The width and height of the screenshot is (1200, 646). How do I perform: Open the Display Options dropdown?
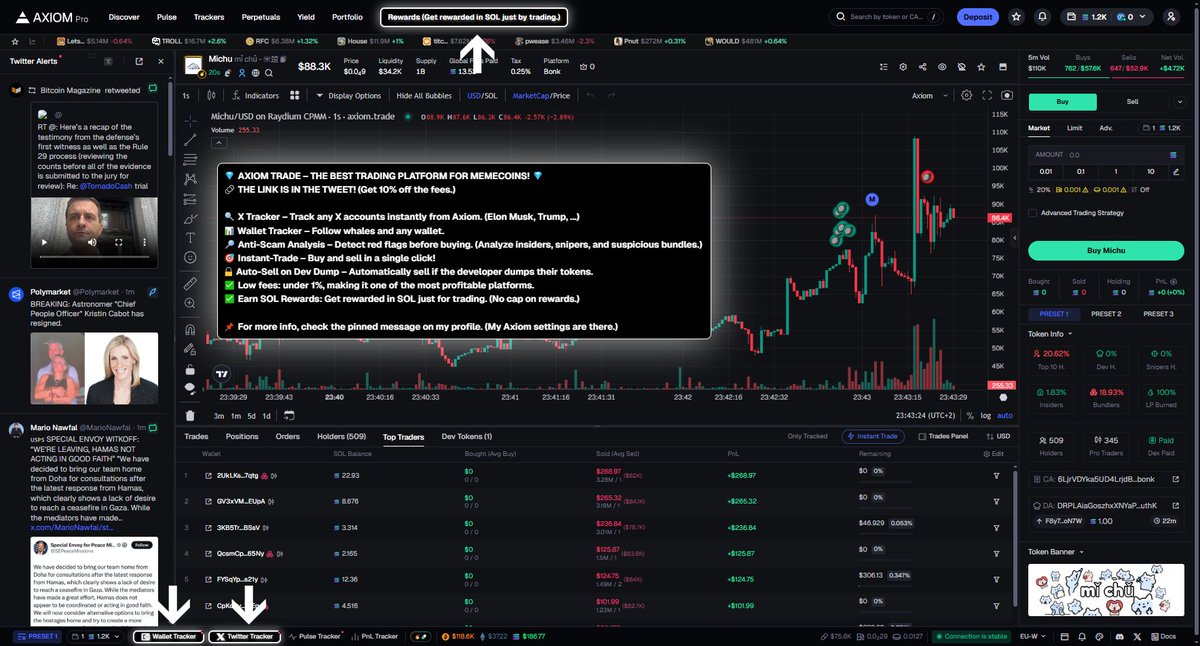click(349, 96)
